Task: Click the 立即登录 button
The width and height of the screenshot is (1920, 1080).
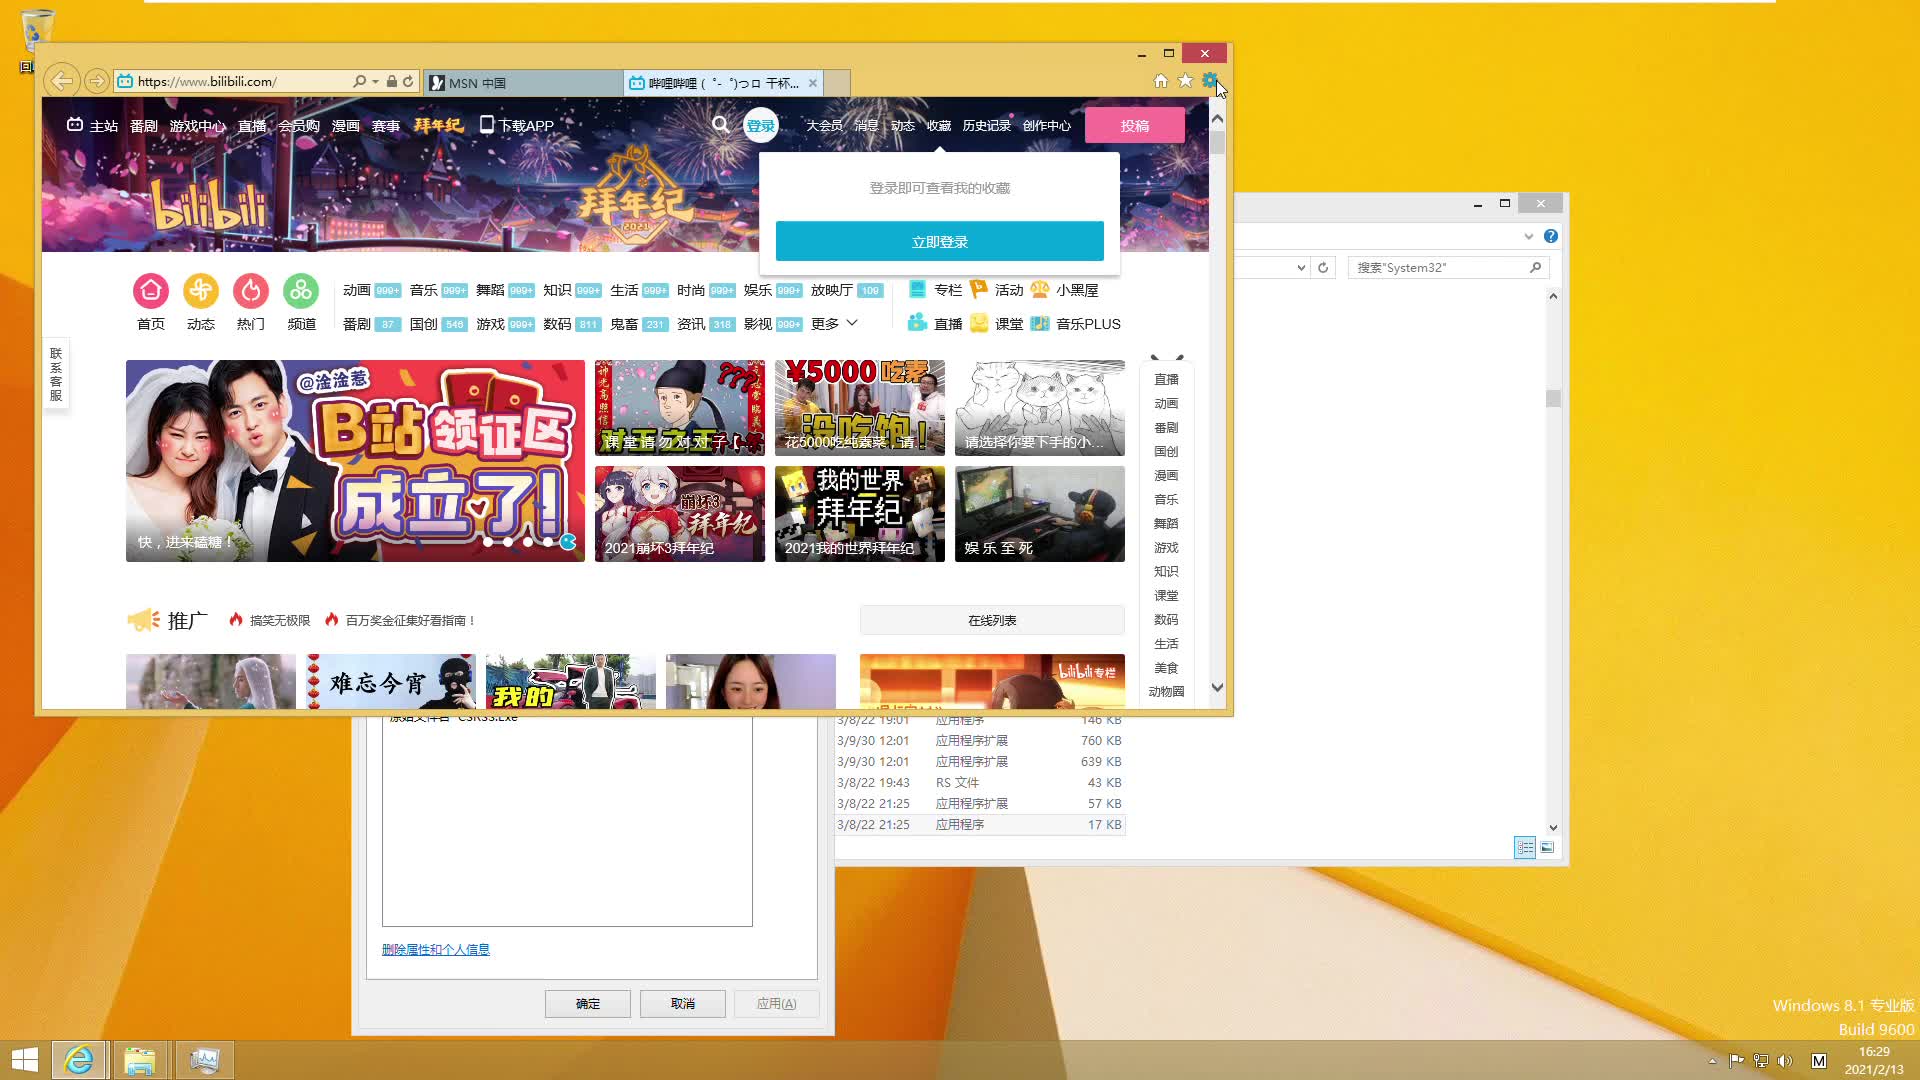Action: click(939, 242)
